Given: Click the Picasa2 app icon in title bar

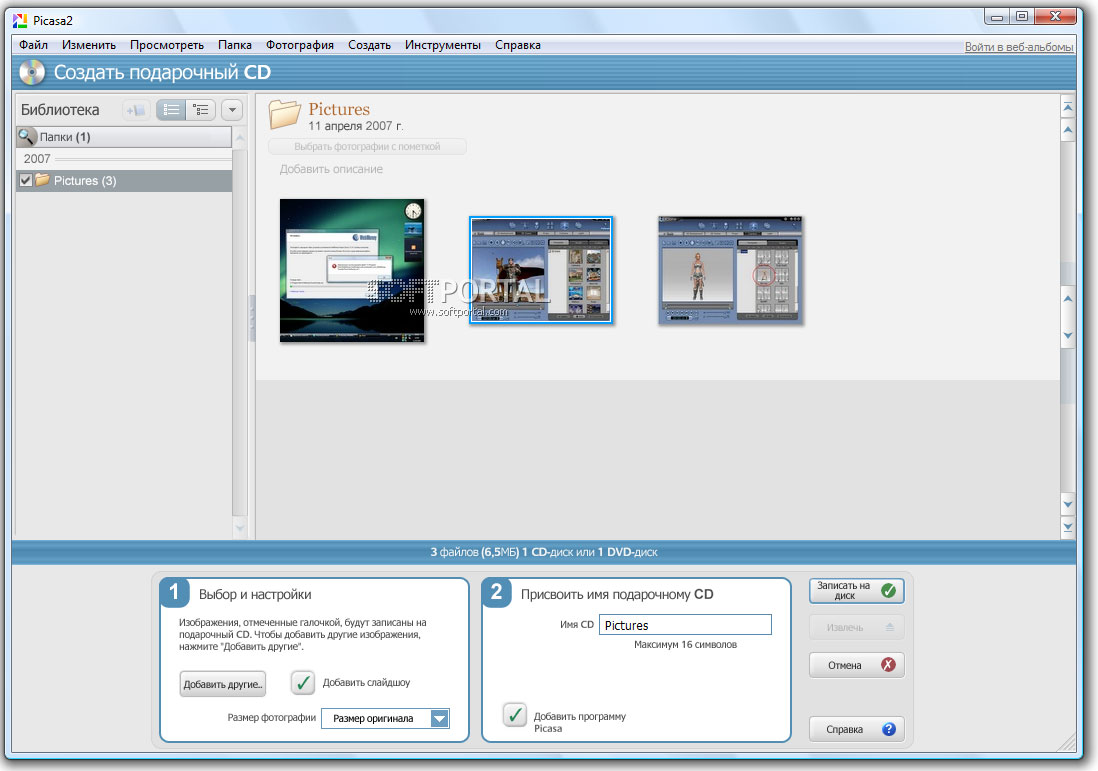Looking at the screenshot, I should 20,20.
